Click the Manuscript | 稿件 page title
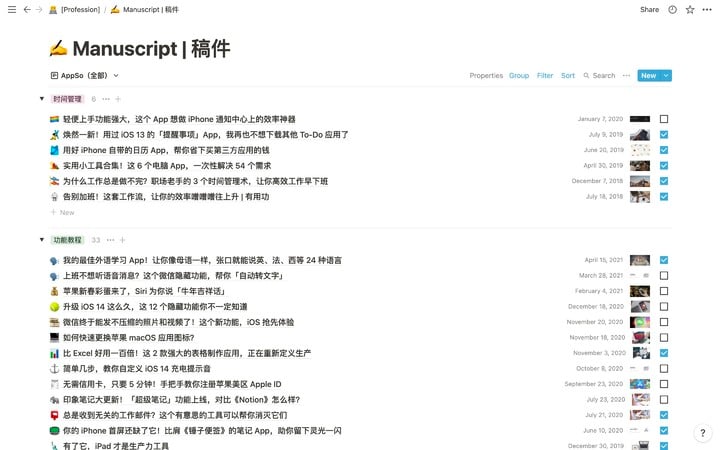 [151, 48]
